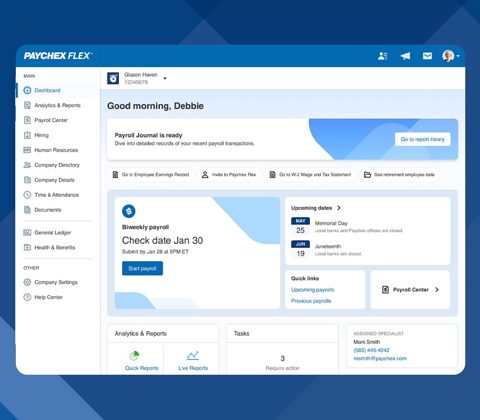
Task: Open the Live Reports link
Action: pyautogui.click(x=193, y=368)
